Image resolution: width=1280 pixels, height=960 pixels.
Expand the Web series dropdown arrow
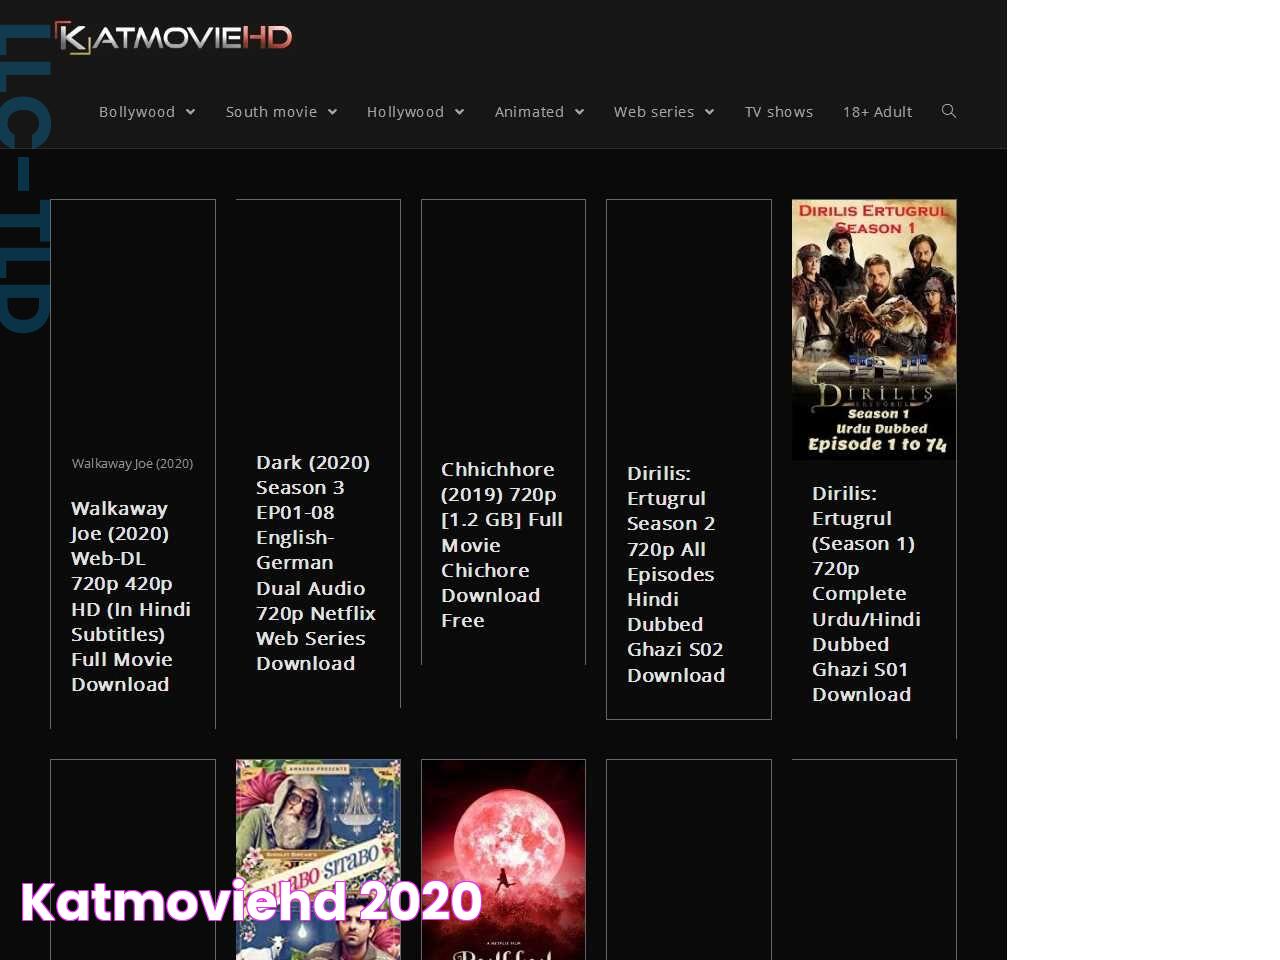pos(709,112)
